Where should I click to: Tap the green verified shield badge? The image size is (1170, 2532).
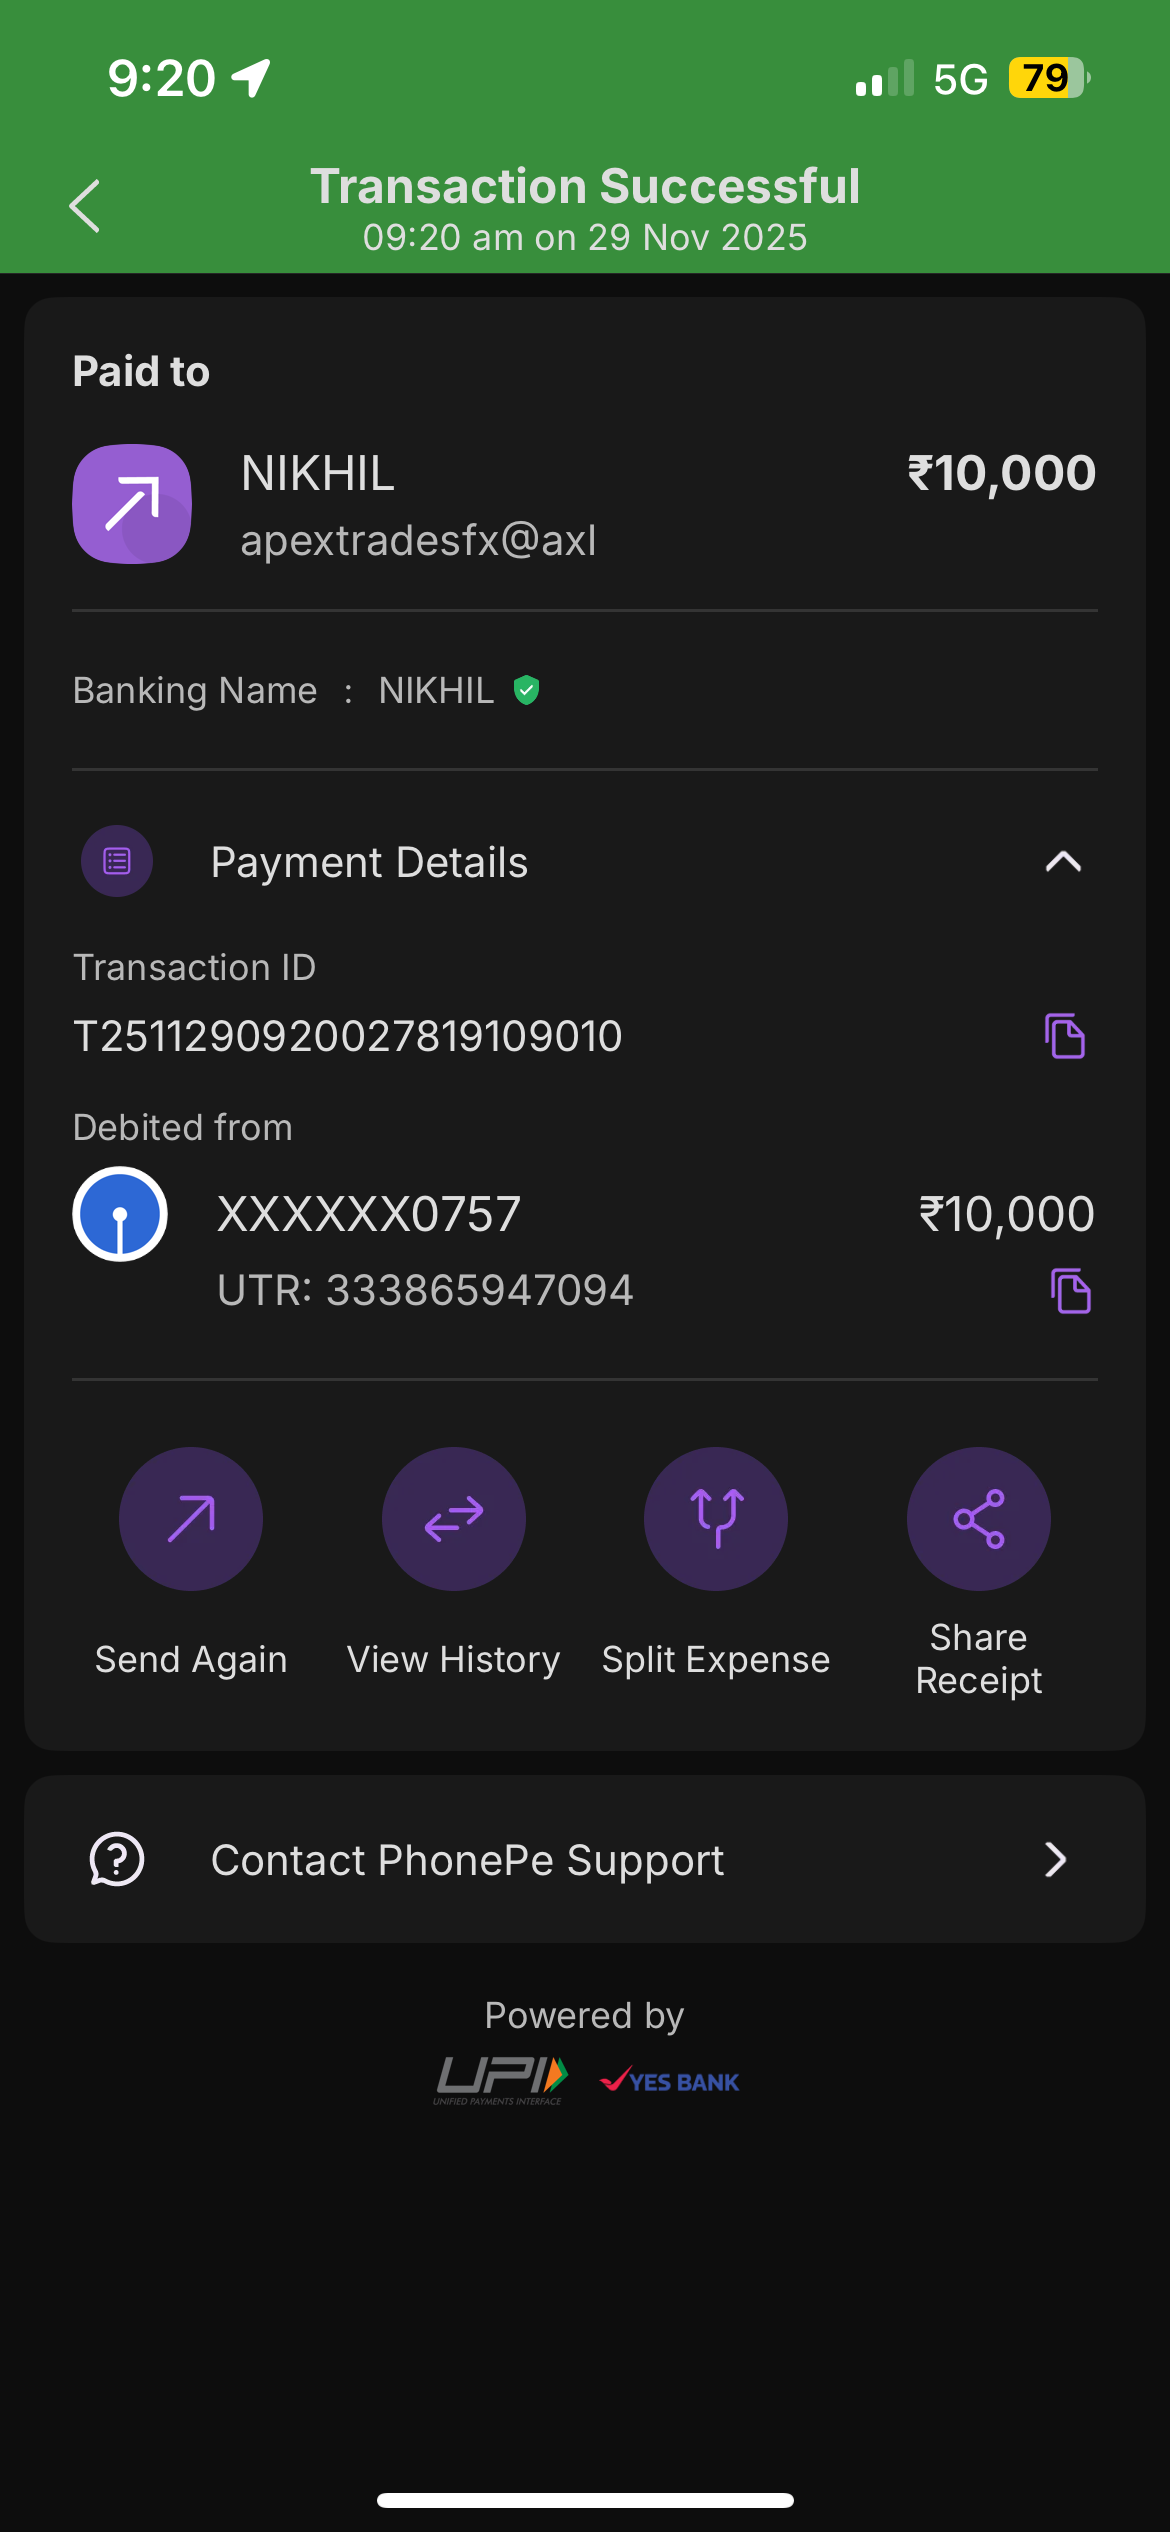pyautogui.click(x=526, y=690)
